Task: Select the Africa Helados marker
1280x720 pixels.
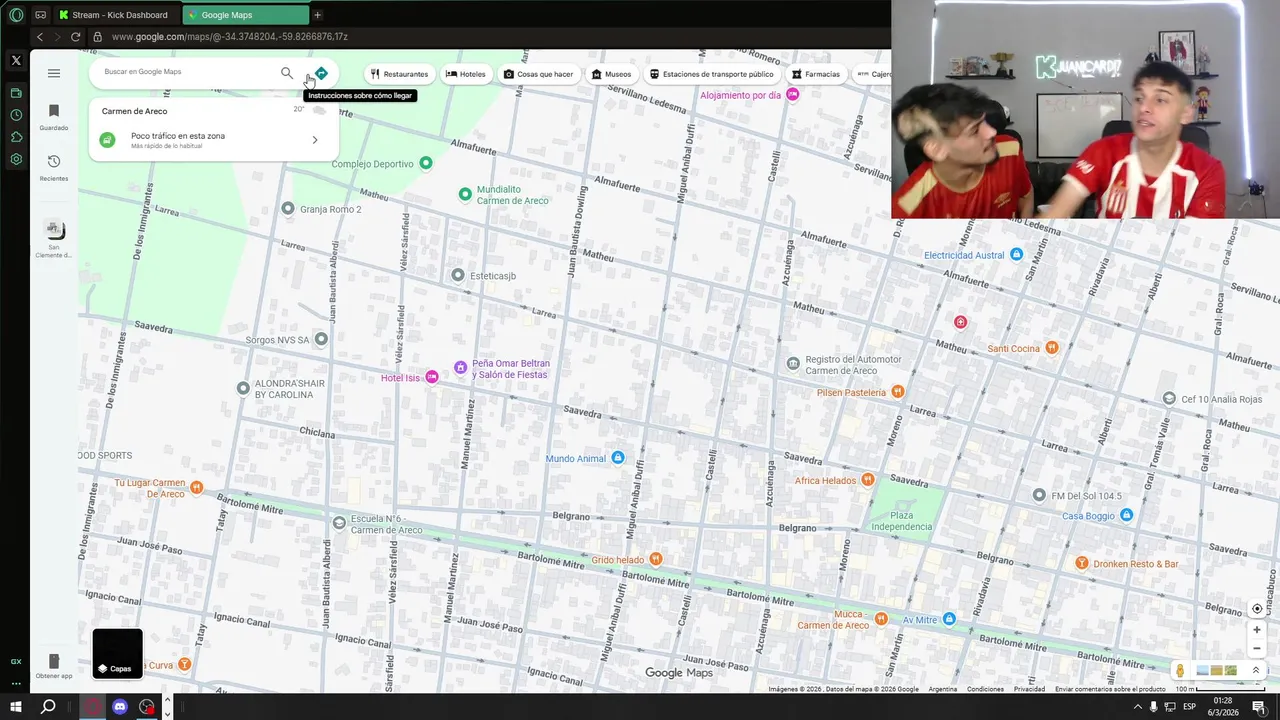Action: [x=868, y=480]
